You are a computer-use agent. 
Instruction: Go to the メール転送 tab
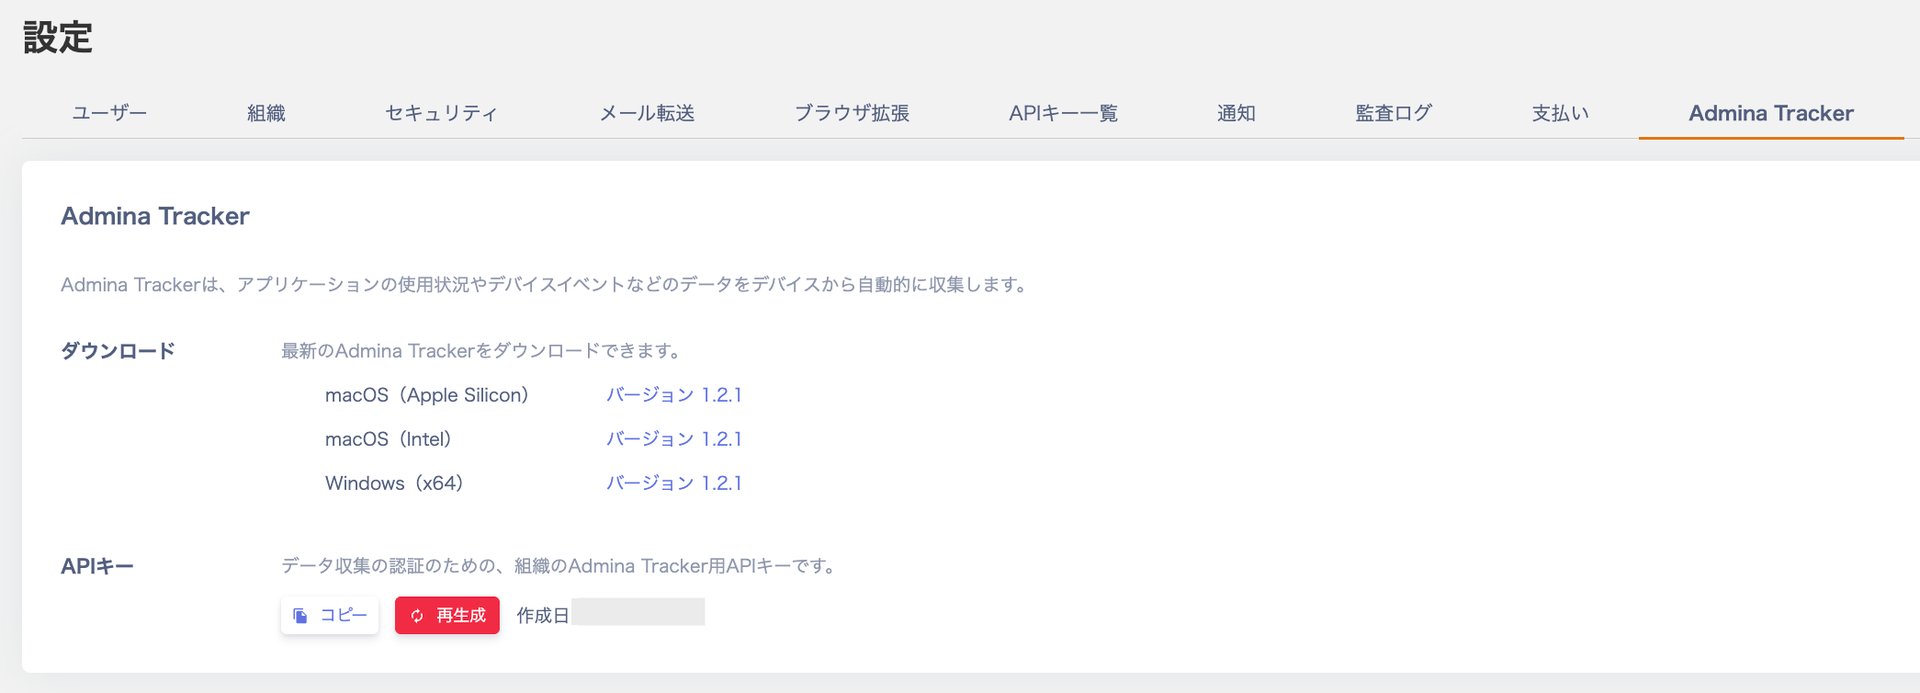tap(647, 113)
